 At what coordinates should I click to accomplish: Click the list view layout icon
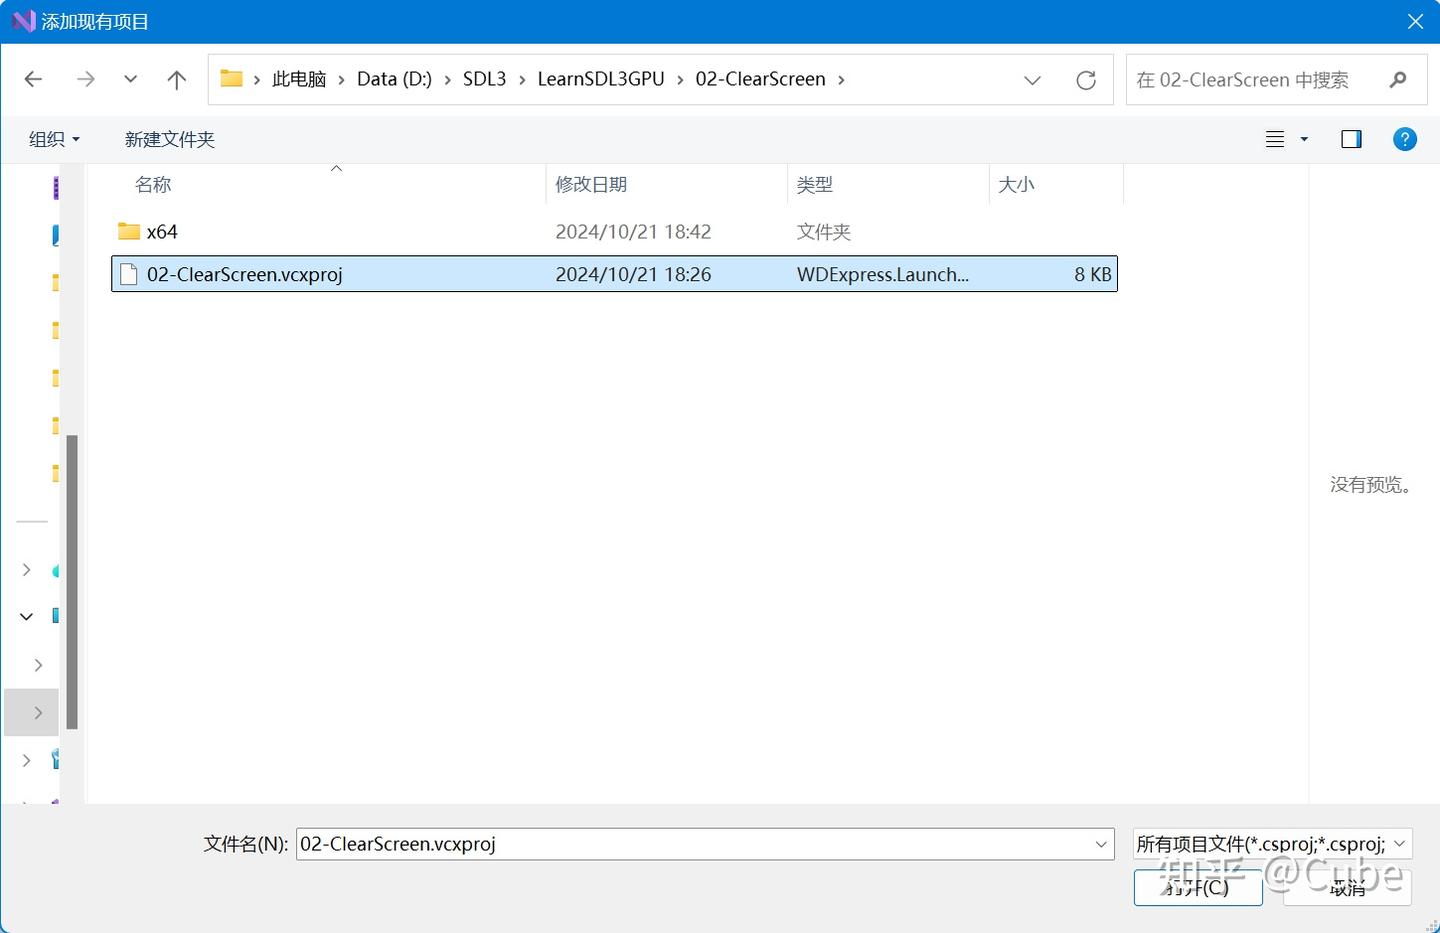[1277, 139]
